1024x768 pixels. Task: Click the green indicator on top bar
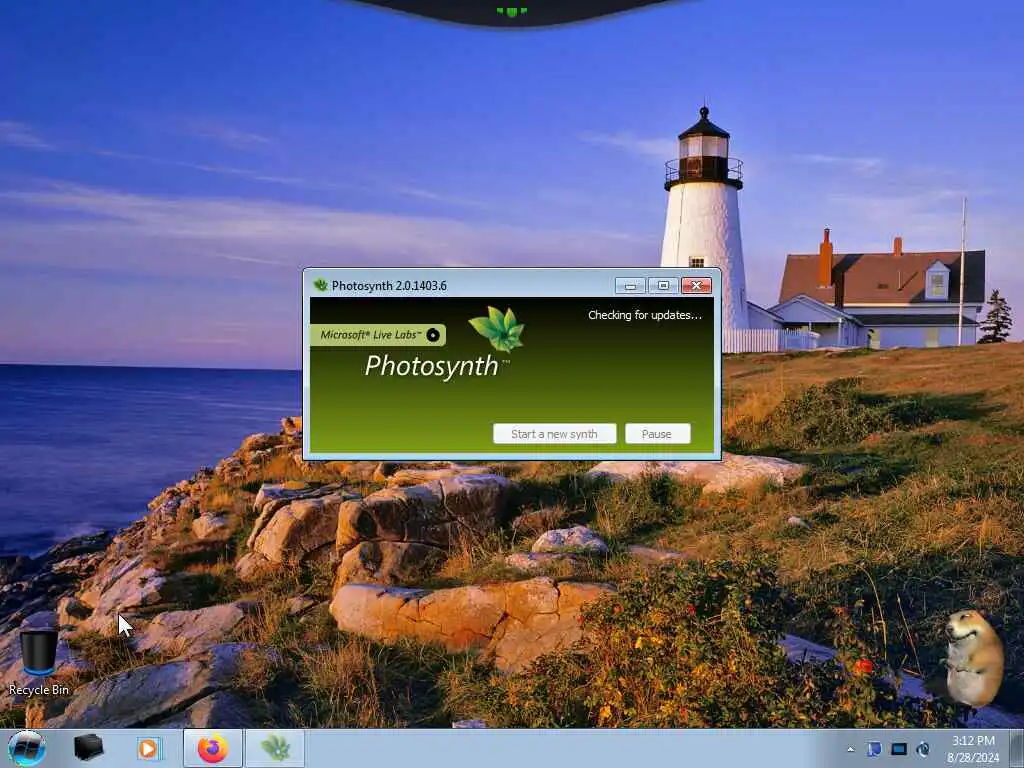[512, 11]
